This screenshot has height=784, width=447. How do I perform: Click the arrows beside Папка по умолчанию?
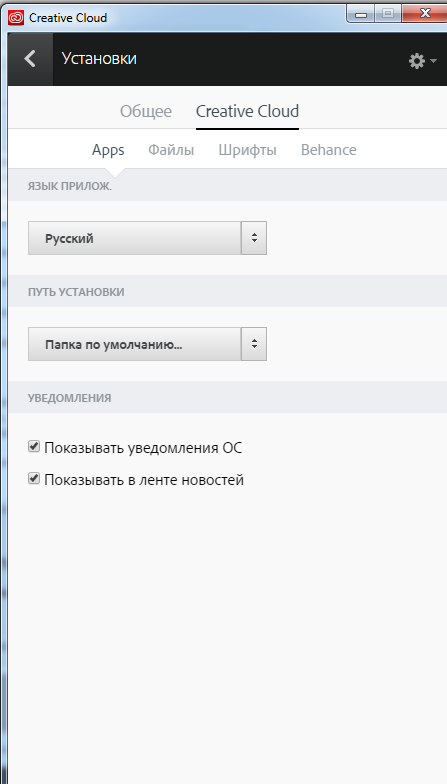tap(254, 344)
